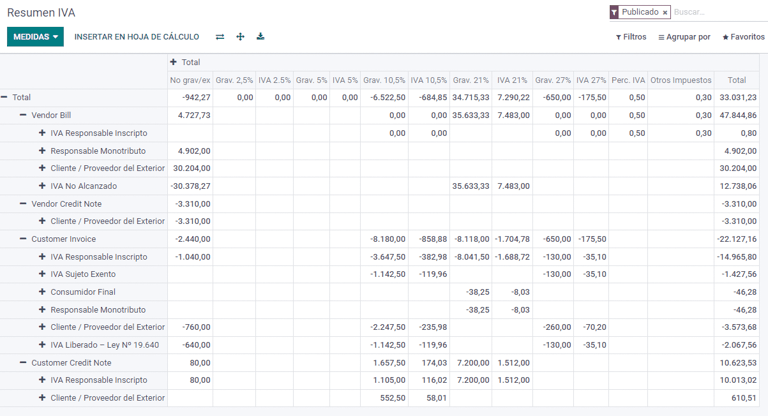
Task: Expand the IVA Sujeto Exento row
Action: tap(82, 274)
